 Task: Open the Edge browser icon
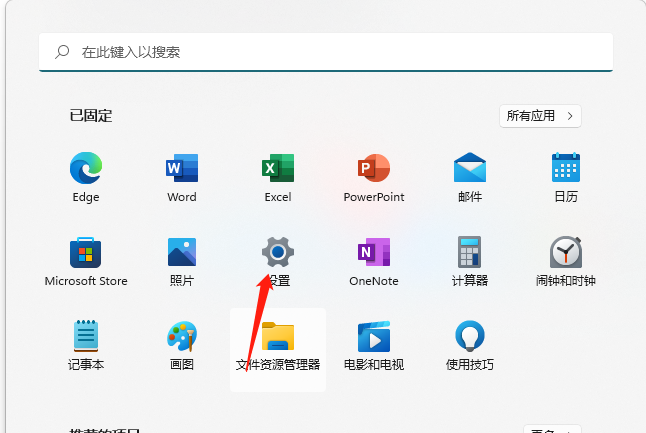86,168
